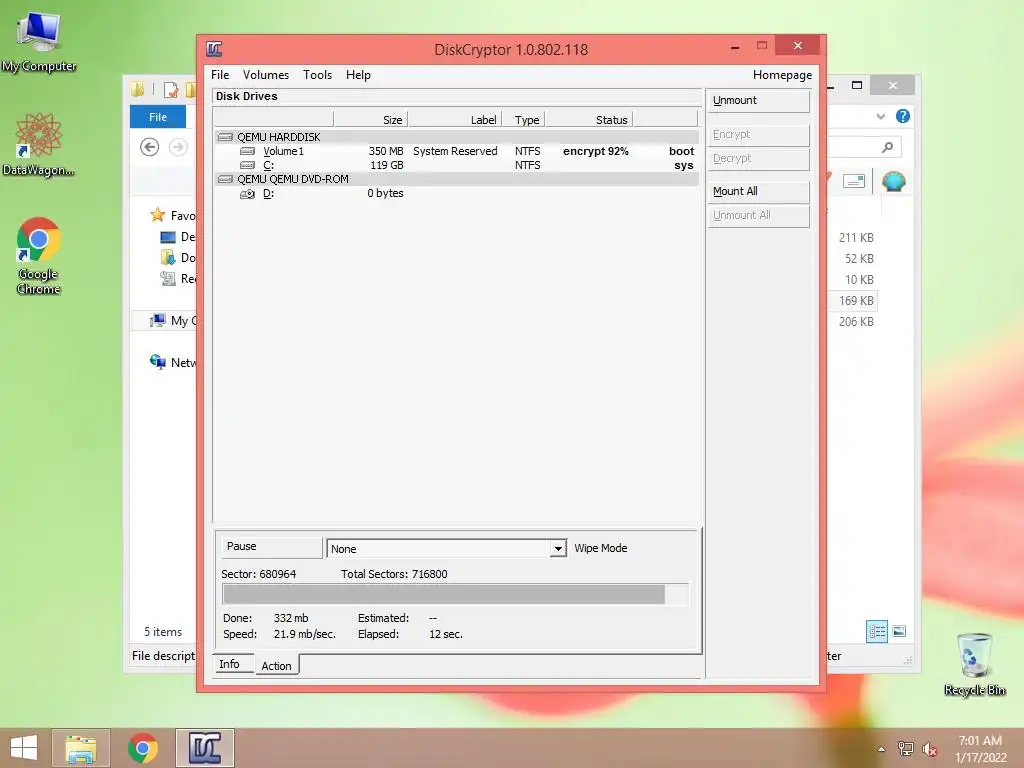Open Explorer help question mark icon
1024x768 pixels.
pyautogui.click(x=903, y=116)
